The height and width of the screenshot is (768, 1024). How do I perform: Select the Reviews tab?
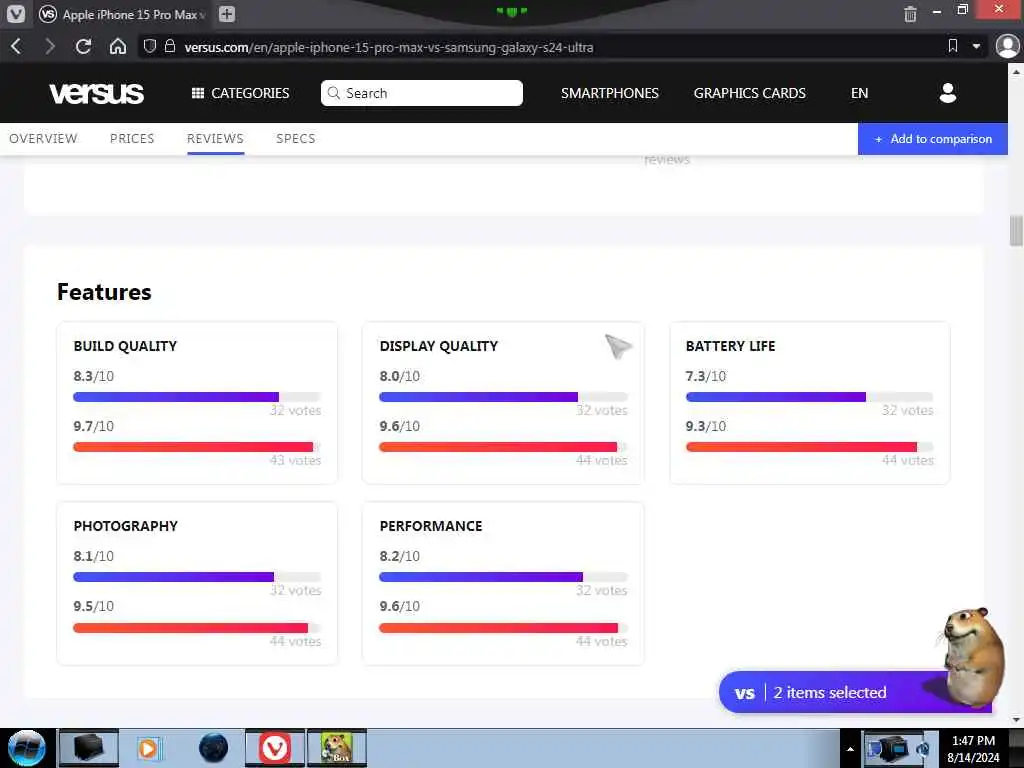click(x=215, y=138)
